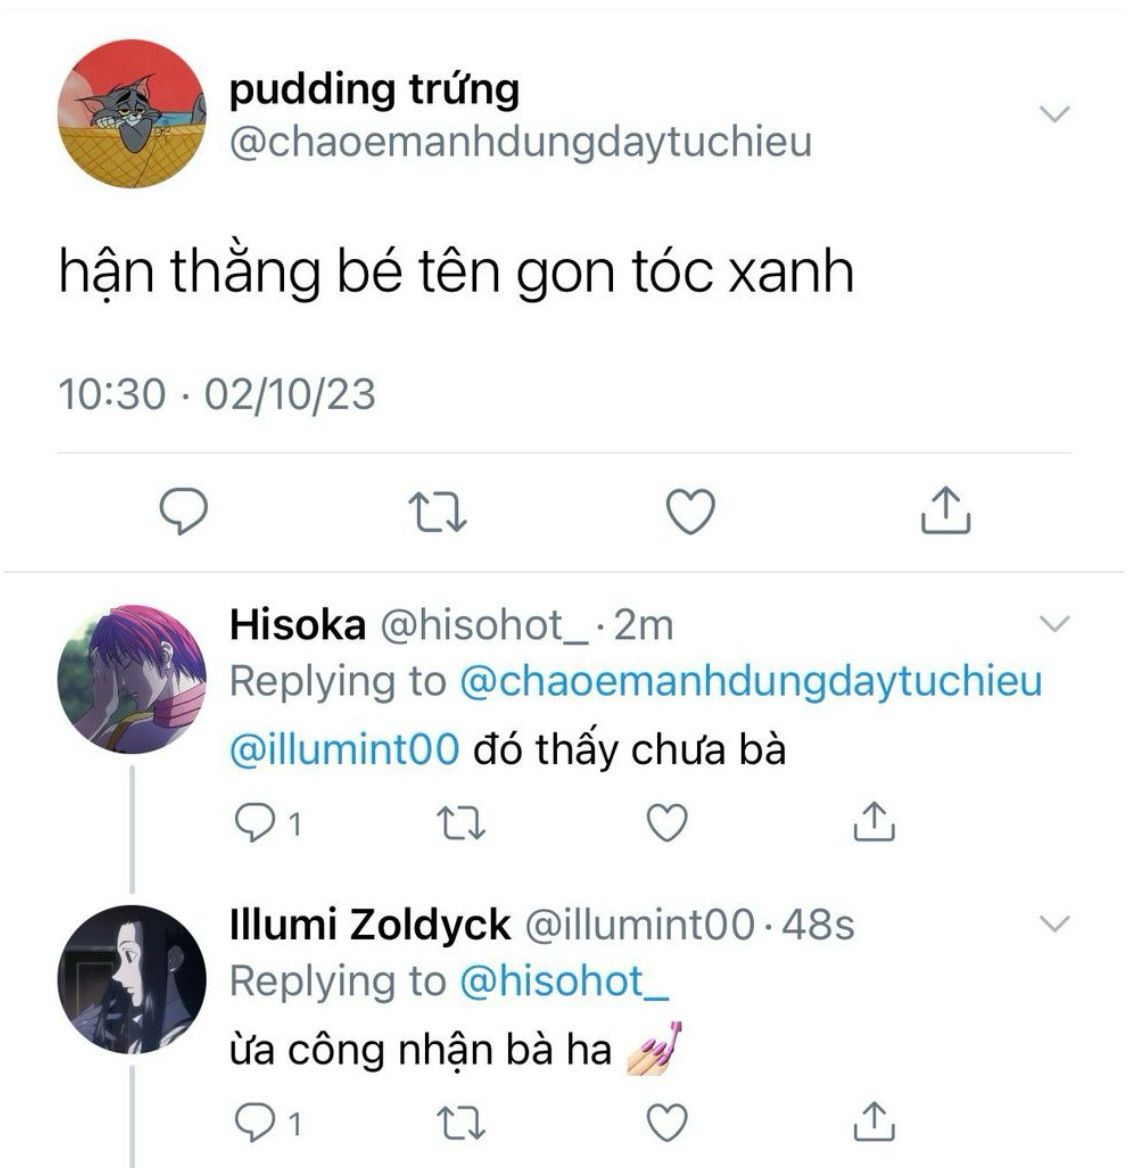Like the main tweet about gon tóc xanh

click(691, 512)
